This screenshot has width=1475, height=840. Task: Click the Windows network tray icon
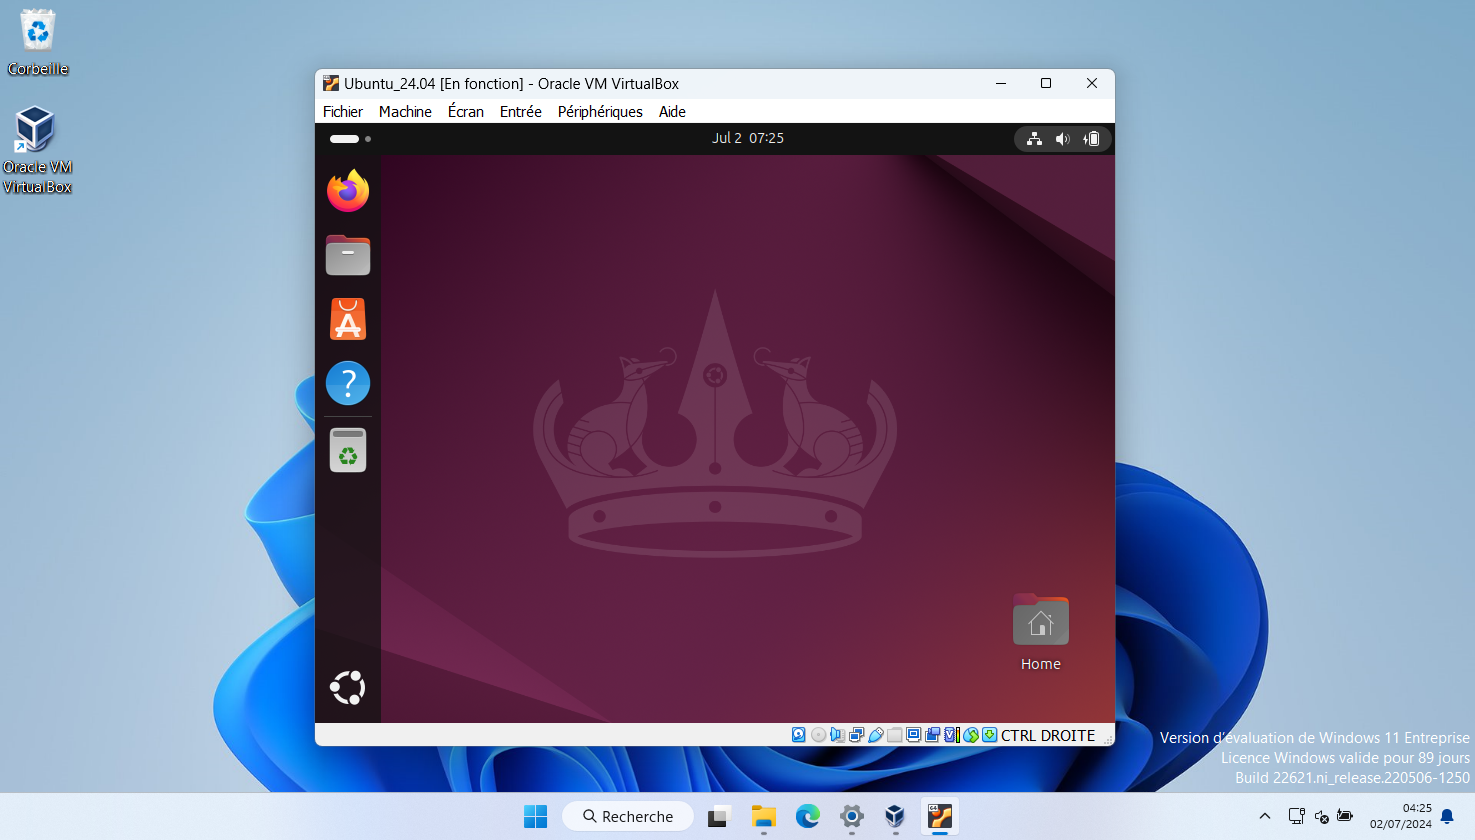point(1296,817)
